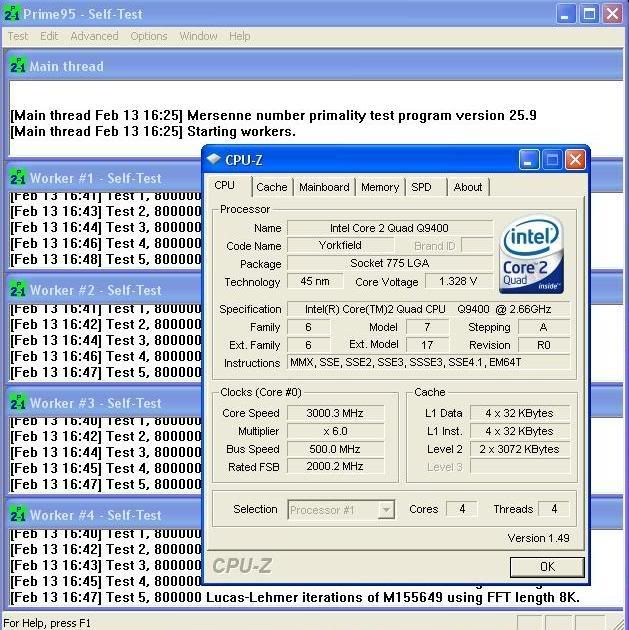
Task: Click the Technology value 45 nm
Action: (315, 281)
